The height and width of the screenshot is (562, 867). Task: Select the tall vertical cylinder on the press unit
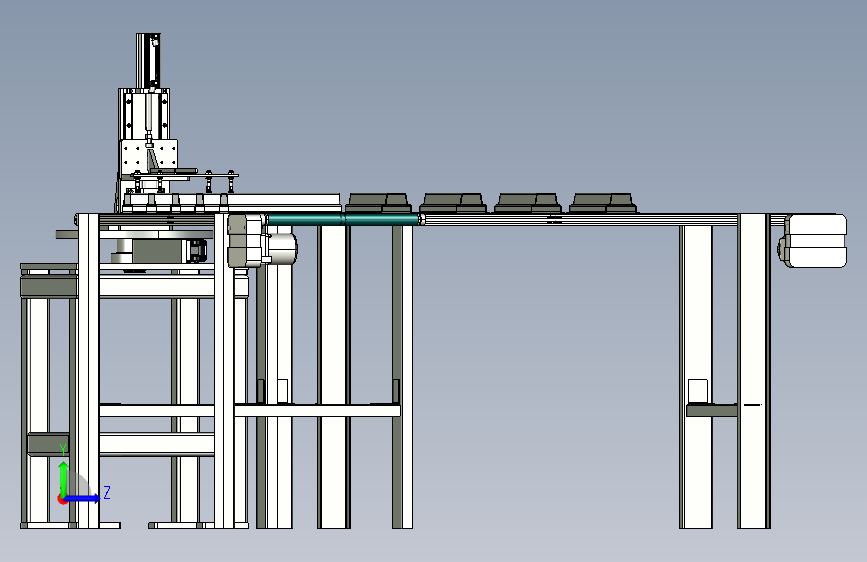pyautogui.click(x=148, y=61)
